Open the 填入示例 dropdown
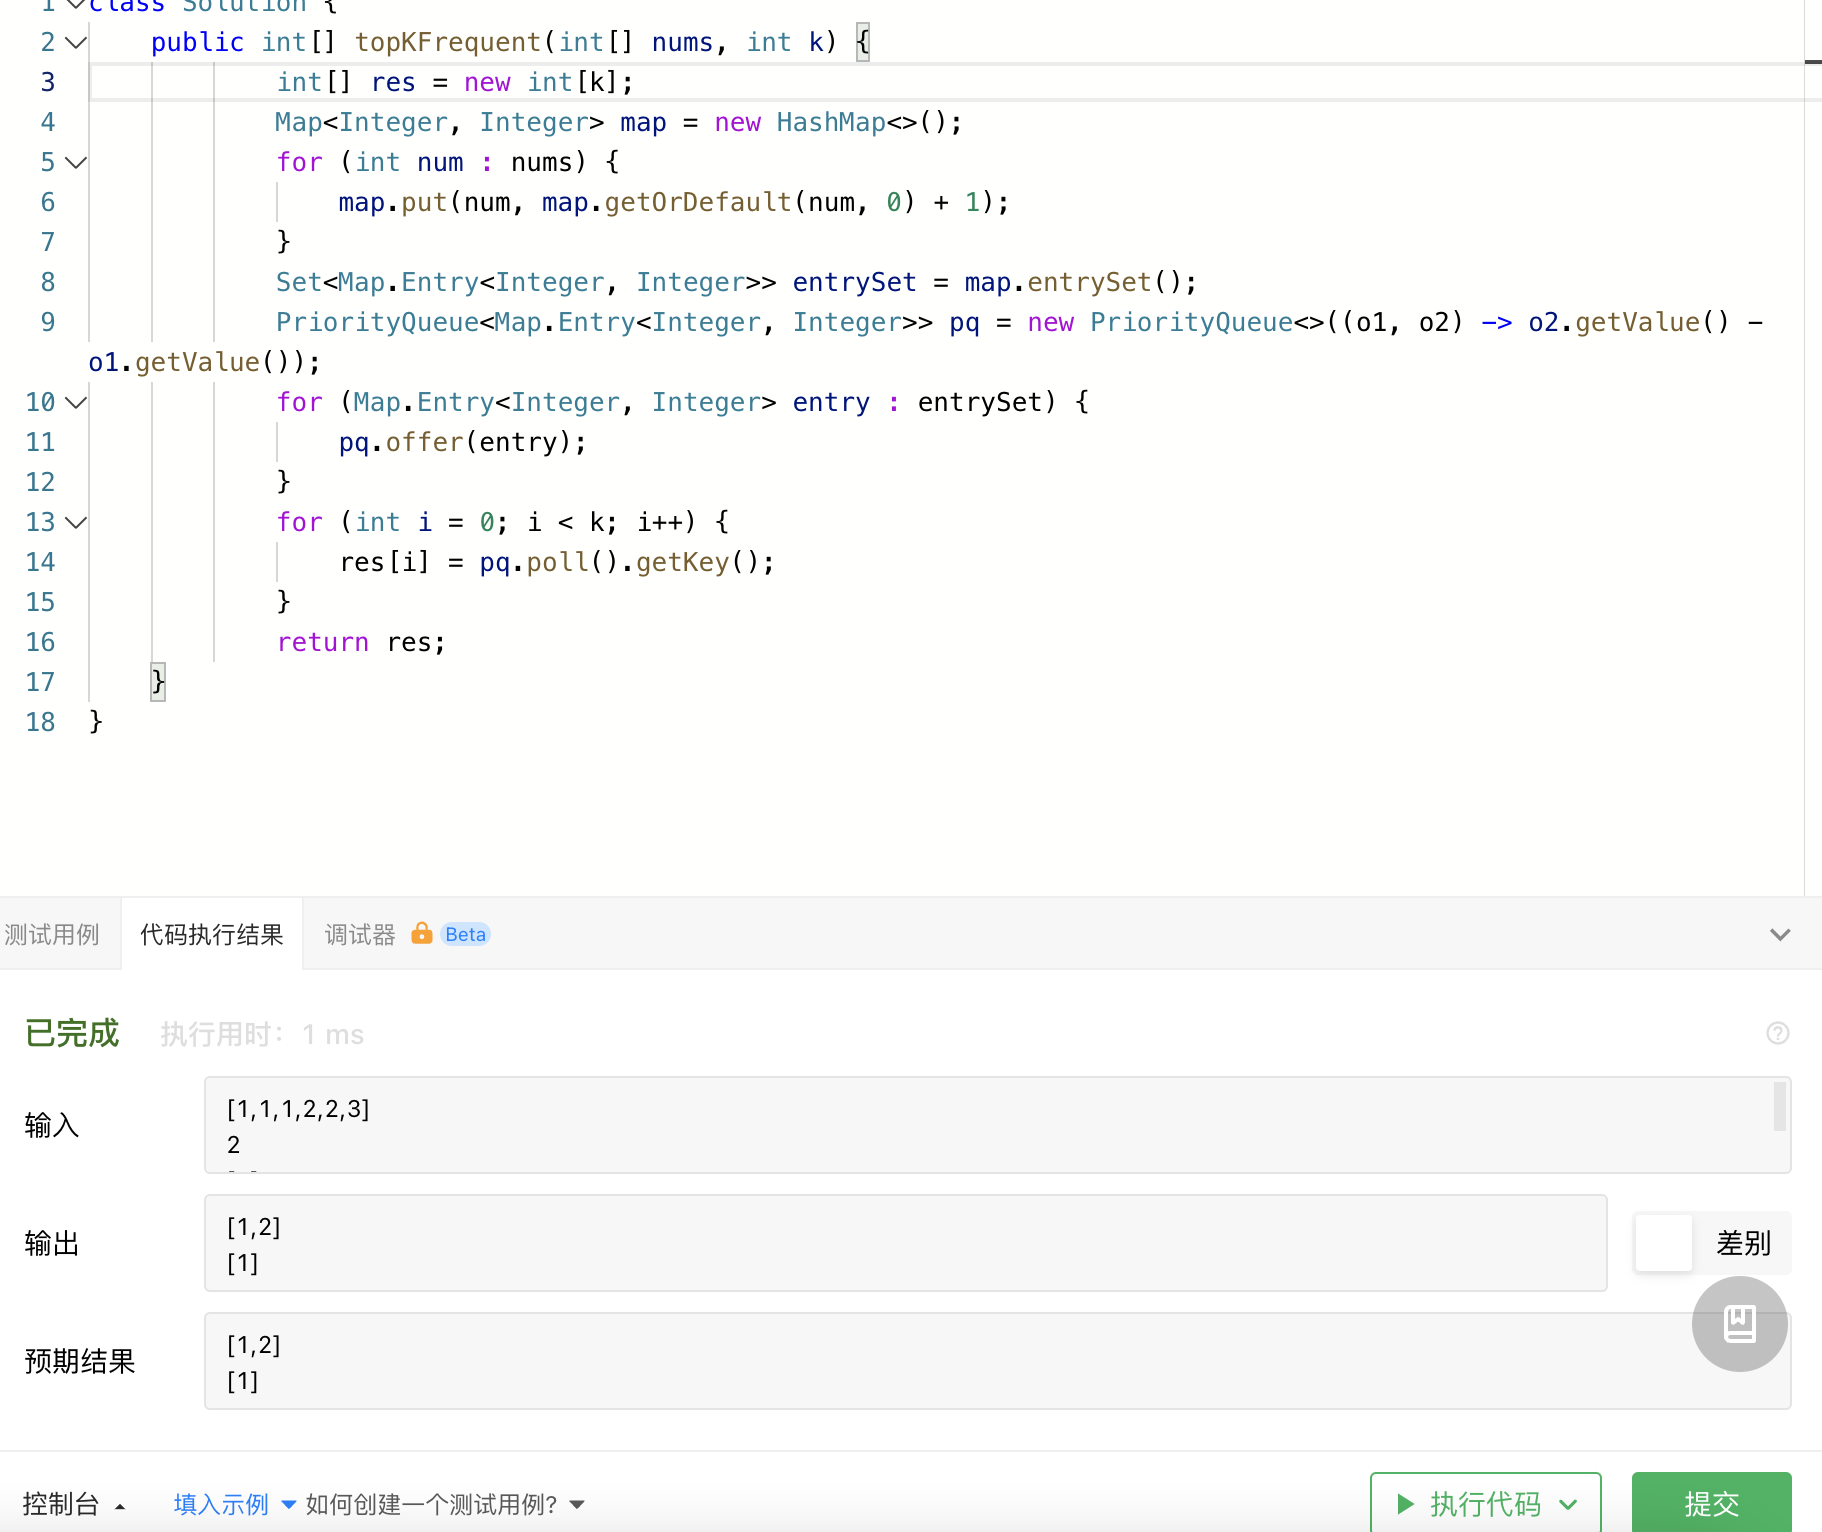The height and width of the screenshot is (1532, 1822). [219, 1503]
